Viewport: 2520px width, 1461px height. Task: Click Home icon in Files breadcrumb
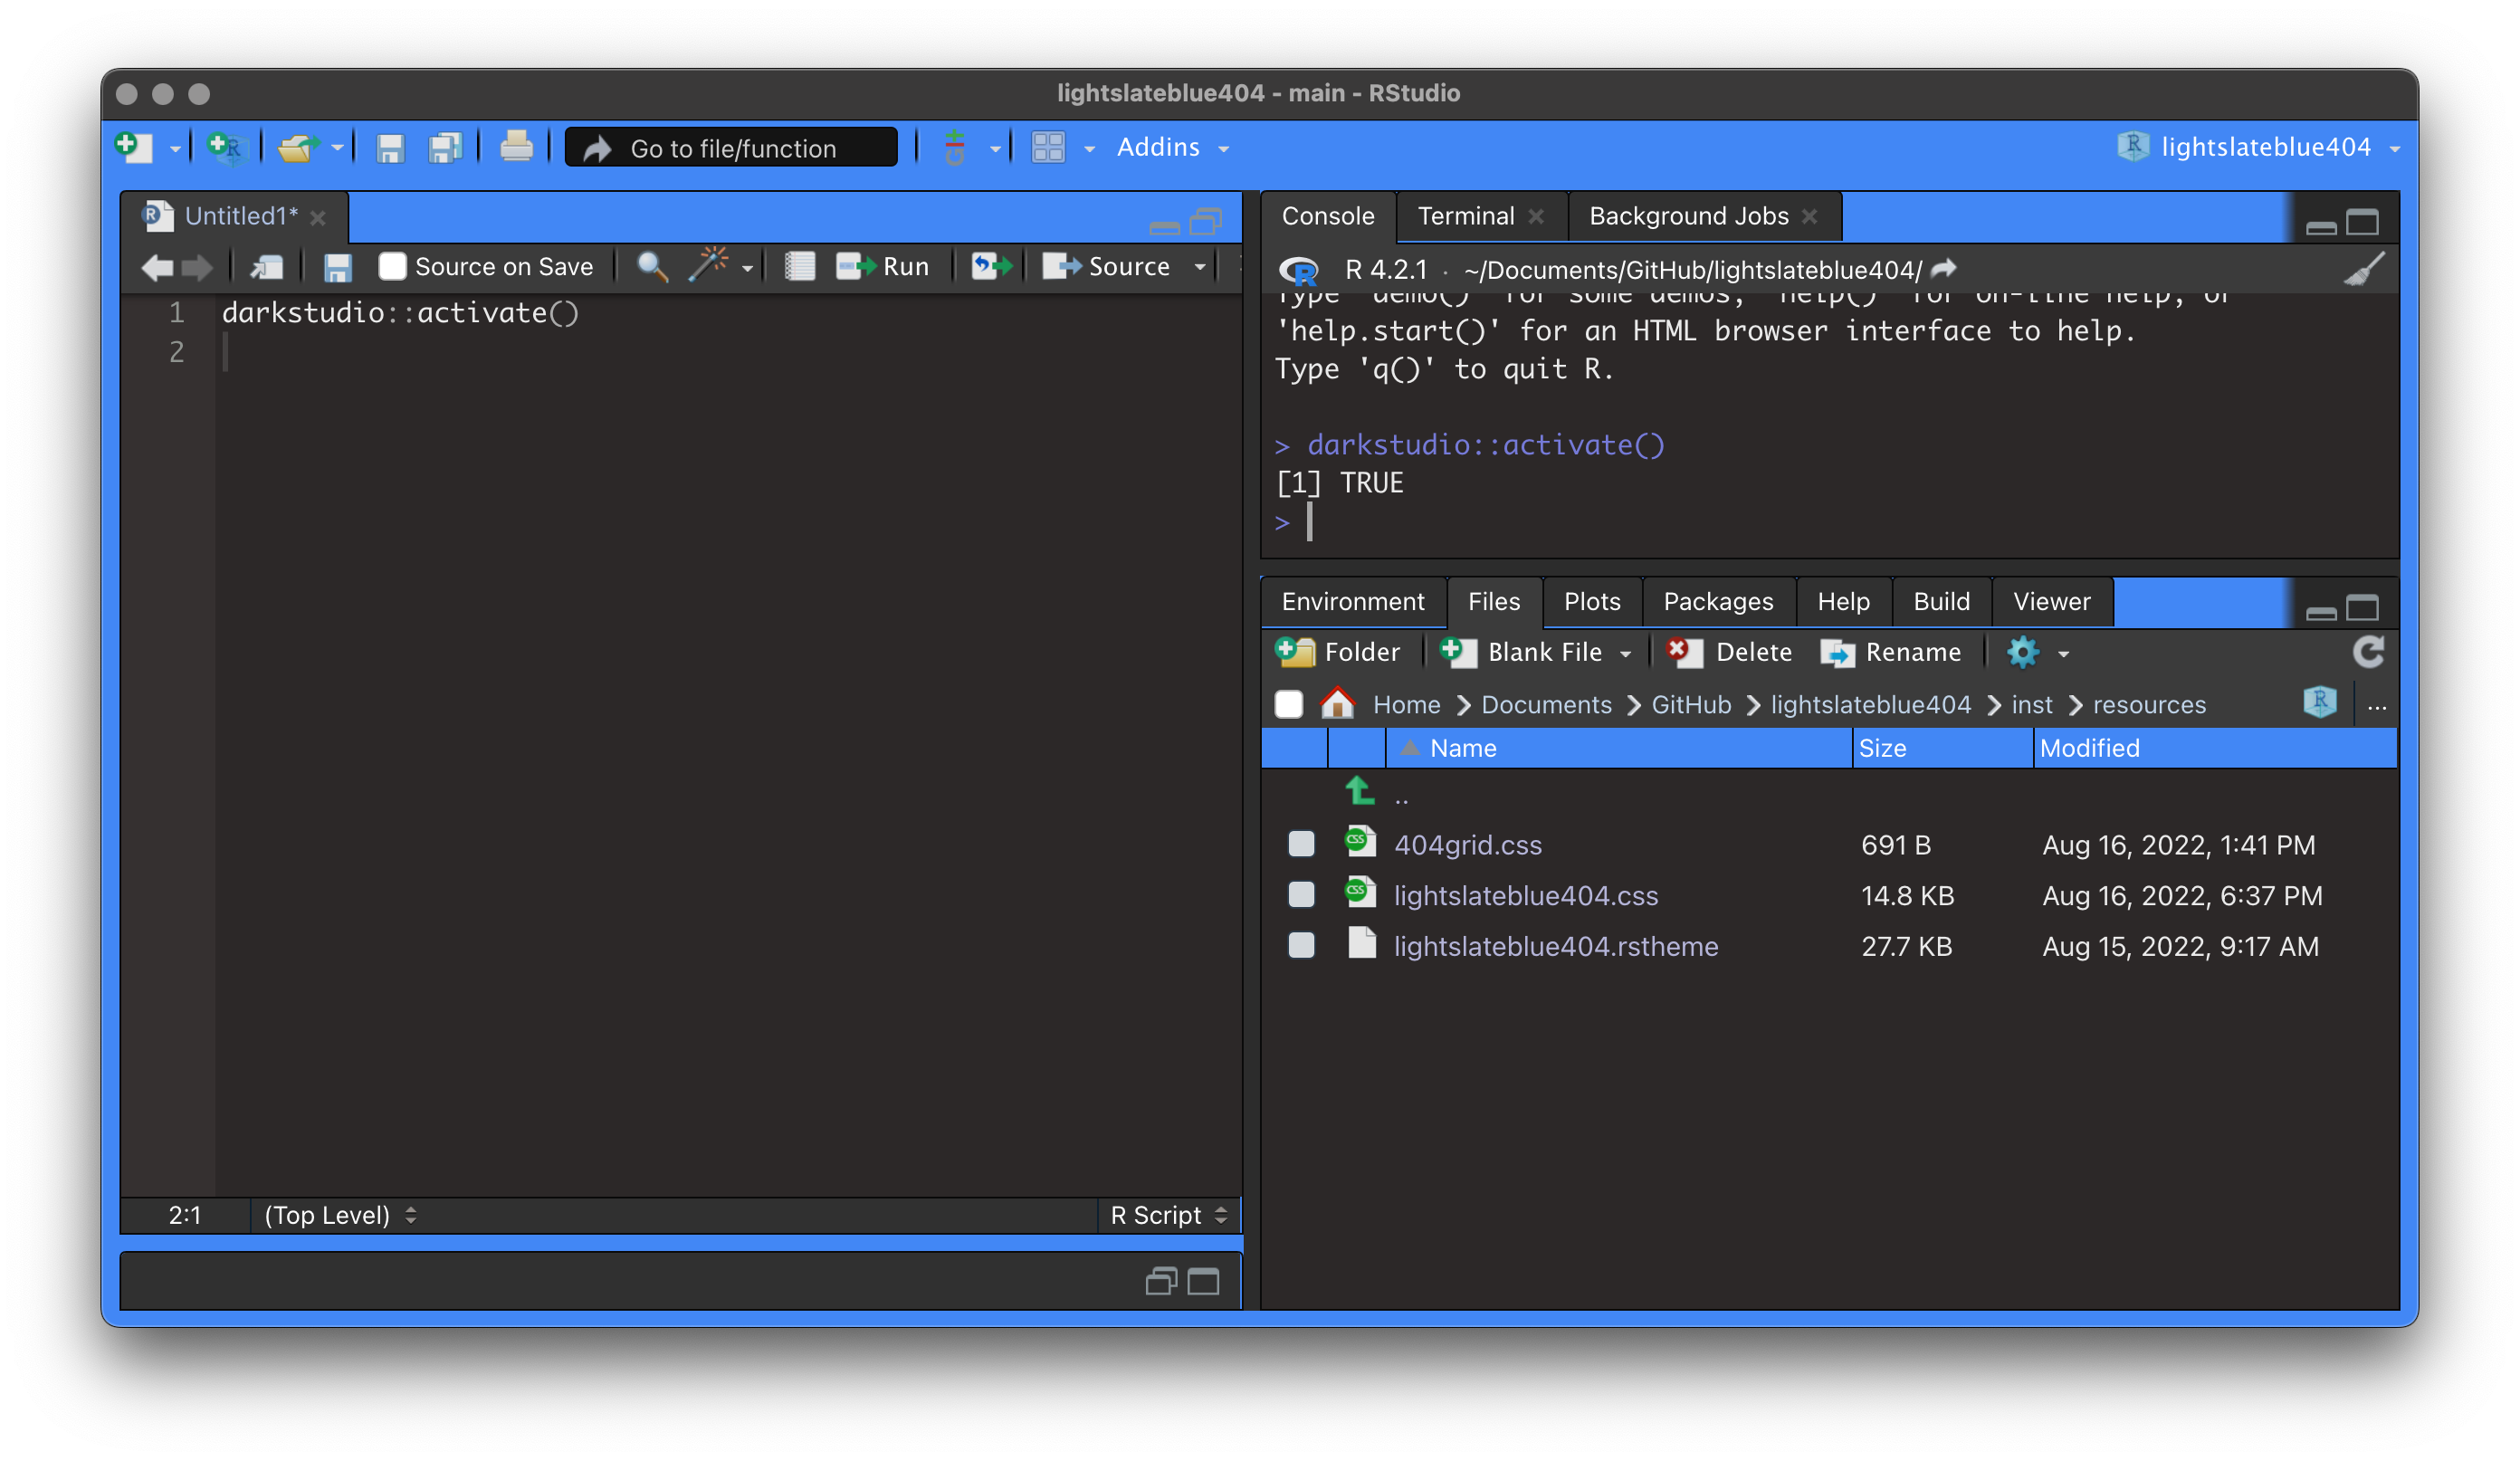coord(1337,703)
